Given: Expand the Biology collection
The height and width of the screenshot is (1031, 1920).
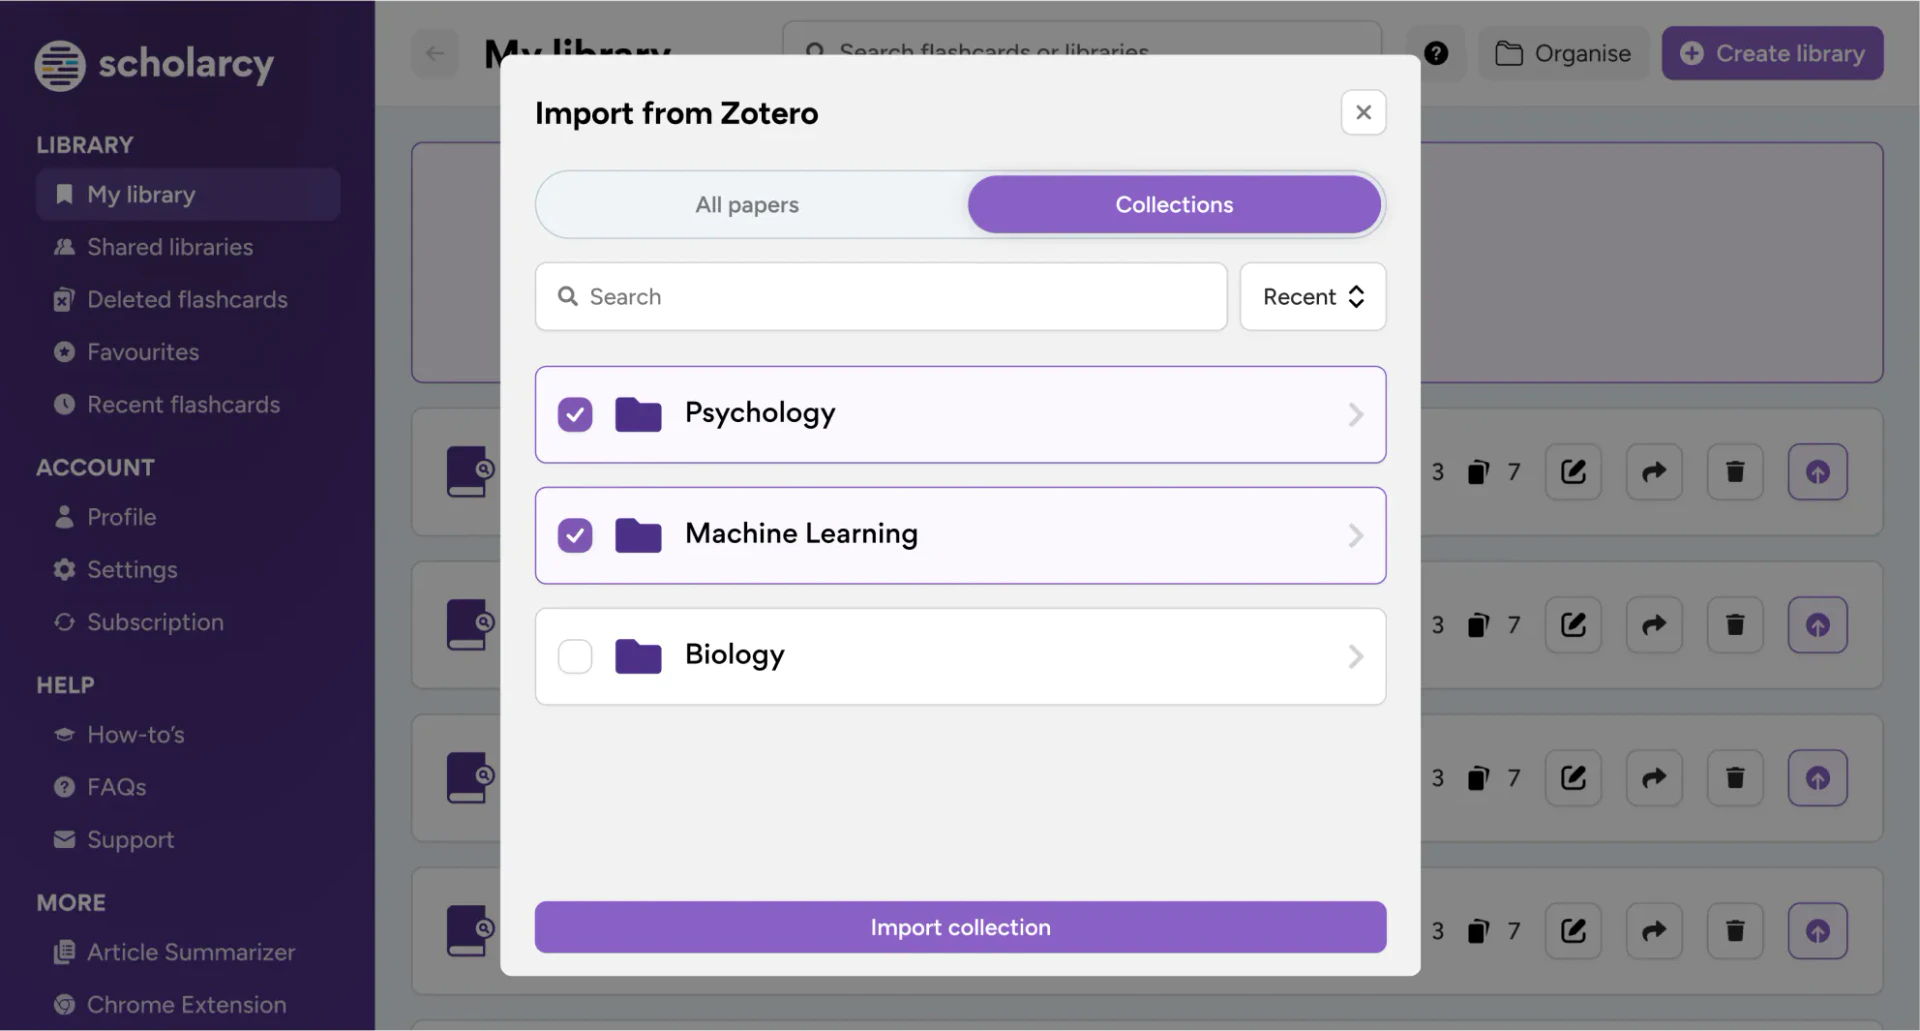Looking at the screenshot, I should [1356, 656].
